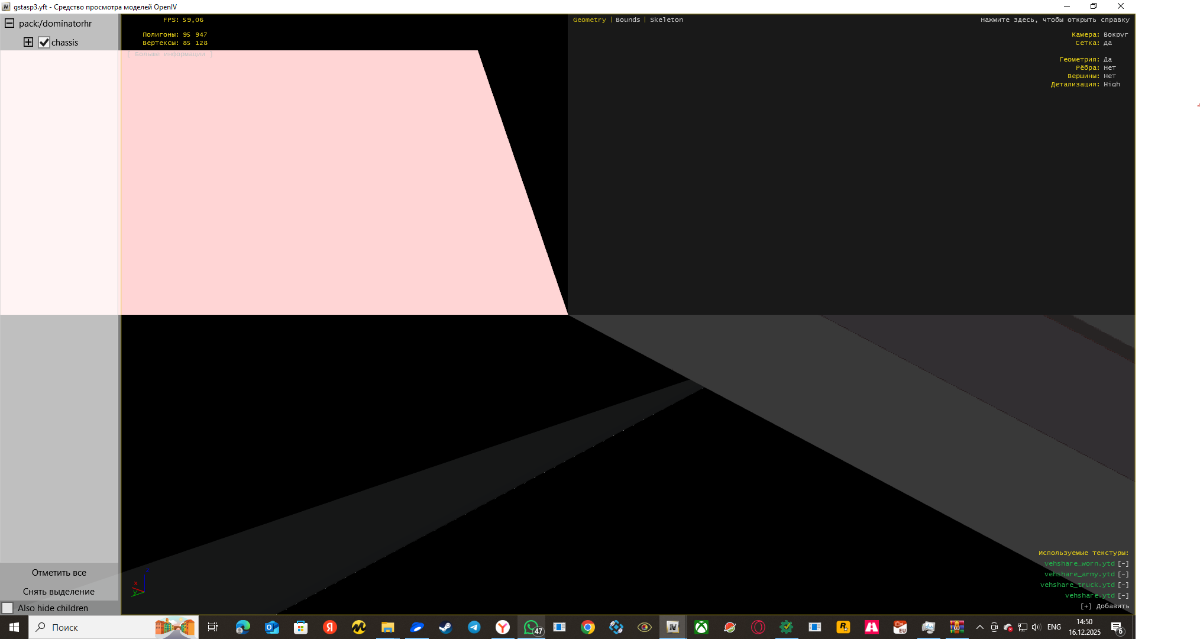This screenshot has height=639, width=1200.
Task: Switch to the bounds tab
Action: [628, 20]
